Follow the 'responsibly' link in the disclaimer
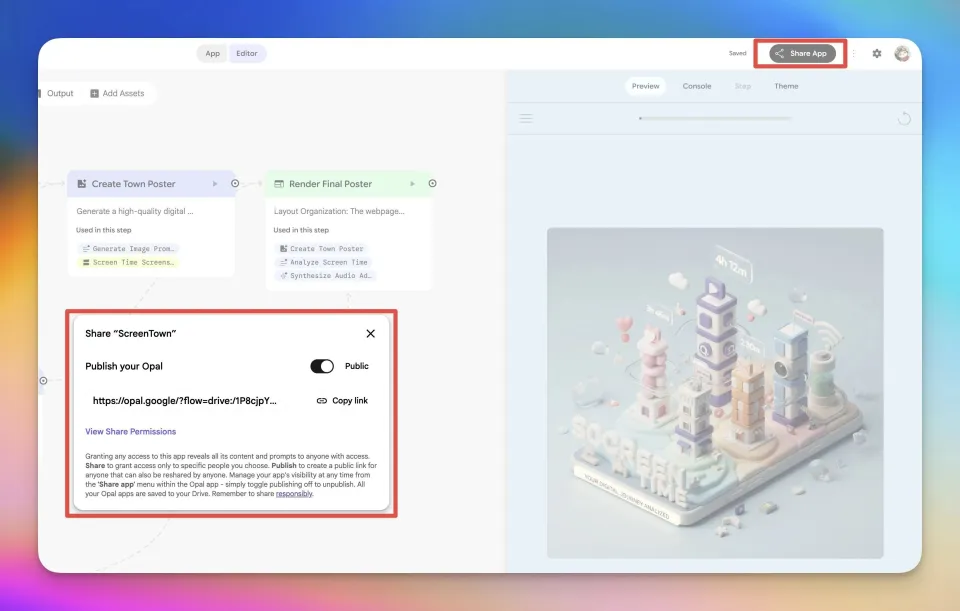This screenshot has width=960, height=611. coord(294,493)
